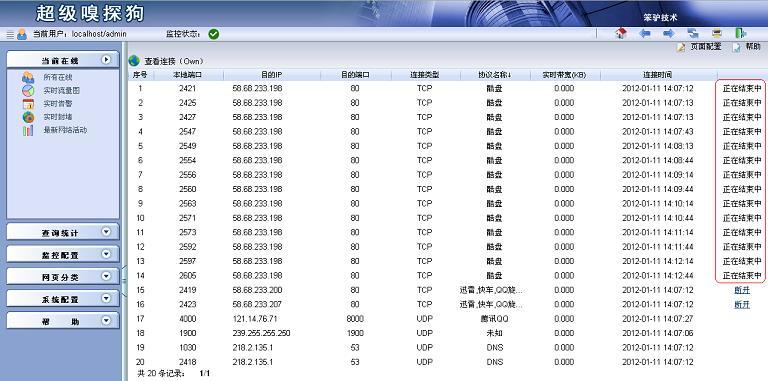
Task: Click the green logout door icon
Action: 741,34
